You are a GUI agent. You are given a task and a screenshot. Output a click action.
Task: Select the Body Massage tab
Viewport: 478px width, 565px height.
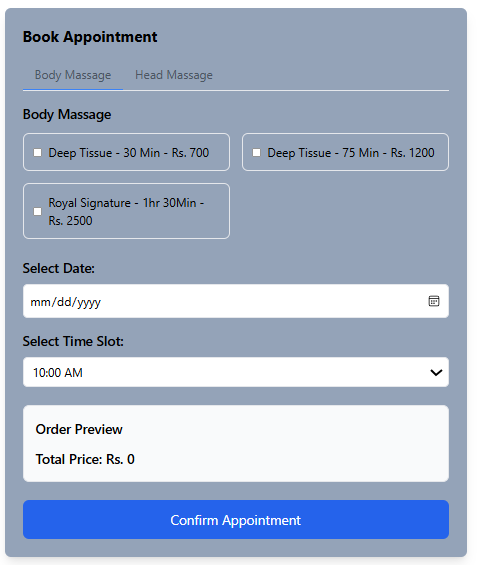[x=73, y=75]
